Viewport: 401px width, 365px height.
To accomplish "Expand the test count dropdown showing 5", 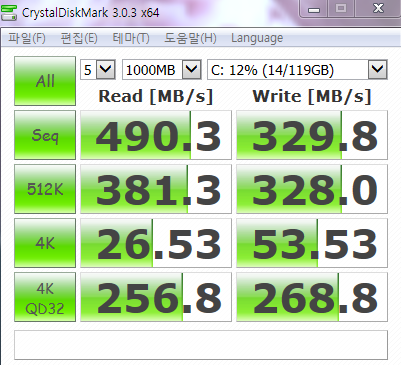I will coord(106,70).
